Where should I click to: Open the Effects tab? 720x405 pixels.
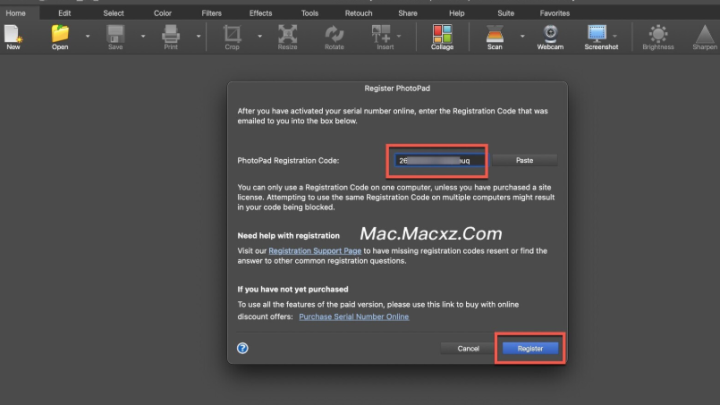[x=260, y=13]
